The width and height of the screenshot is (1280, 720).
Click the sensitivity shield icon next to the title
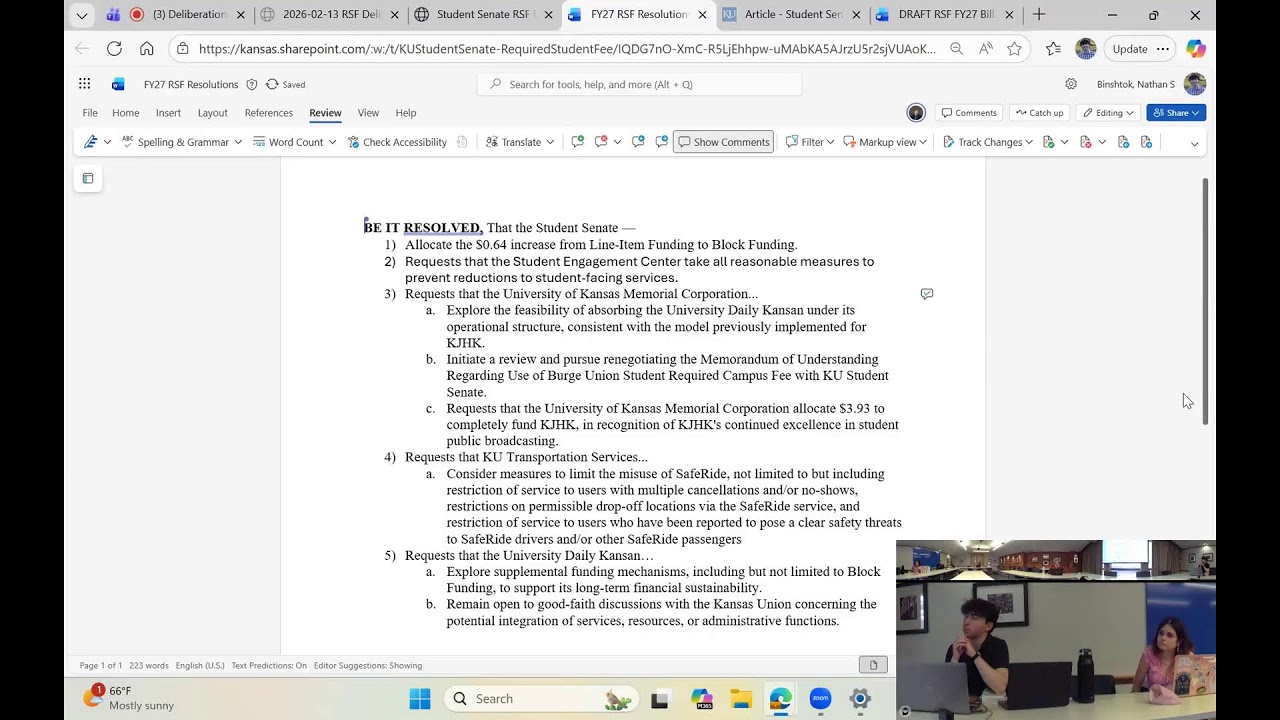pyautogui.click(x=252, y=84)
